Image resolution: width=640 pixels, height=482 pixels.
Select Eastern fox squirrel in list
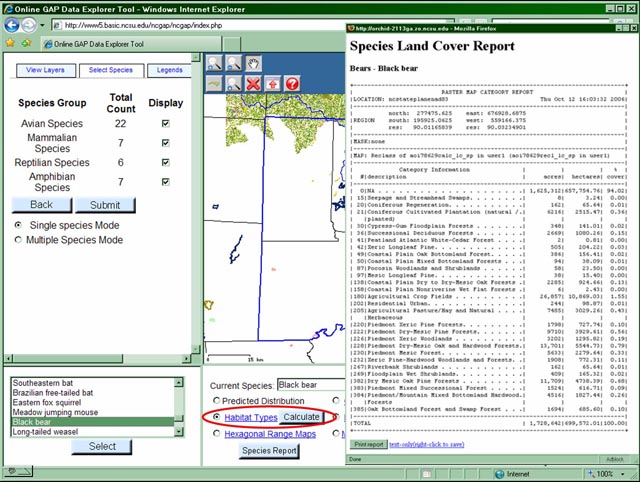coord(93,402)
